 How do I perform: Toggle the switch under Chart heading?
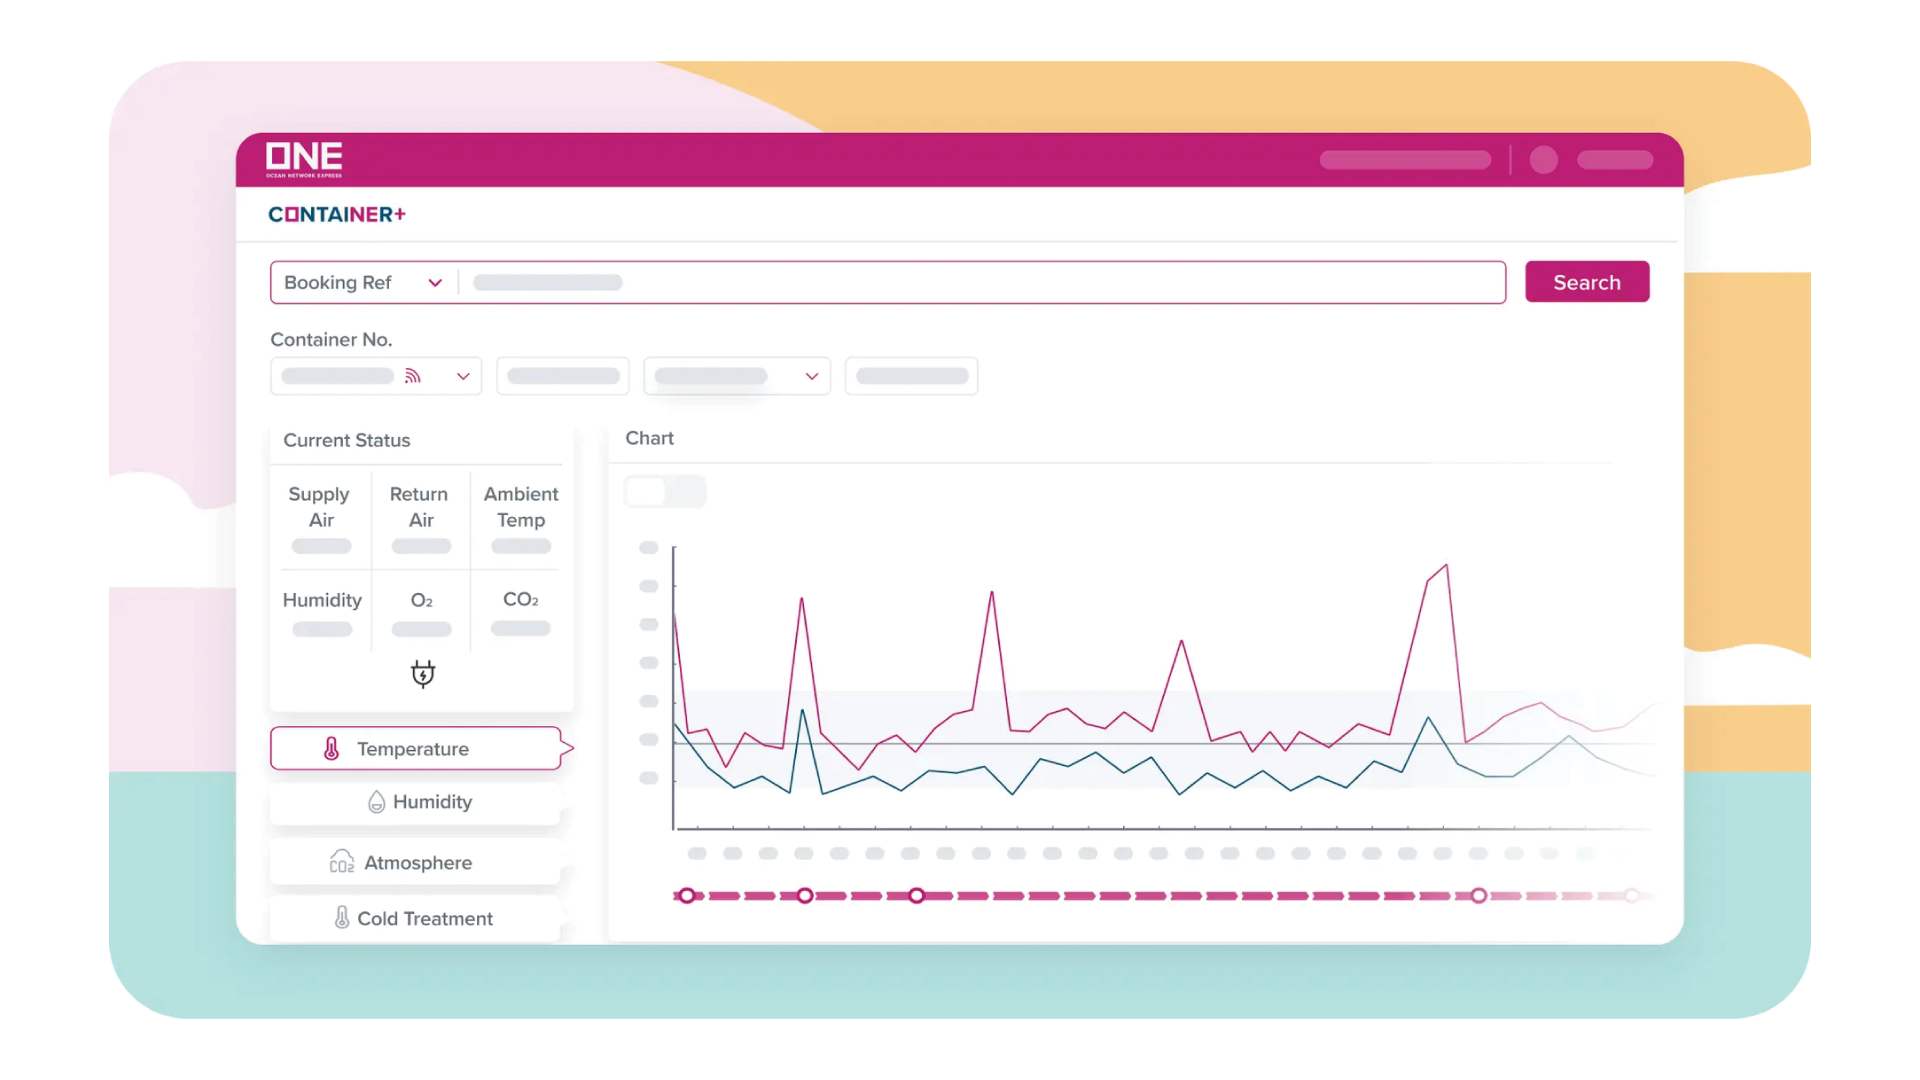coord(665,492)
